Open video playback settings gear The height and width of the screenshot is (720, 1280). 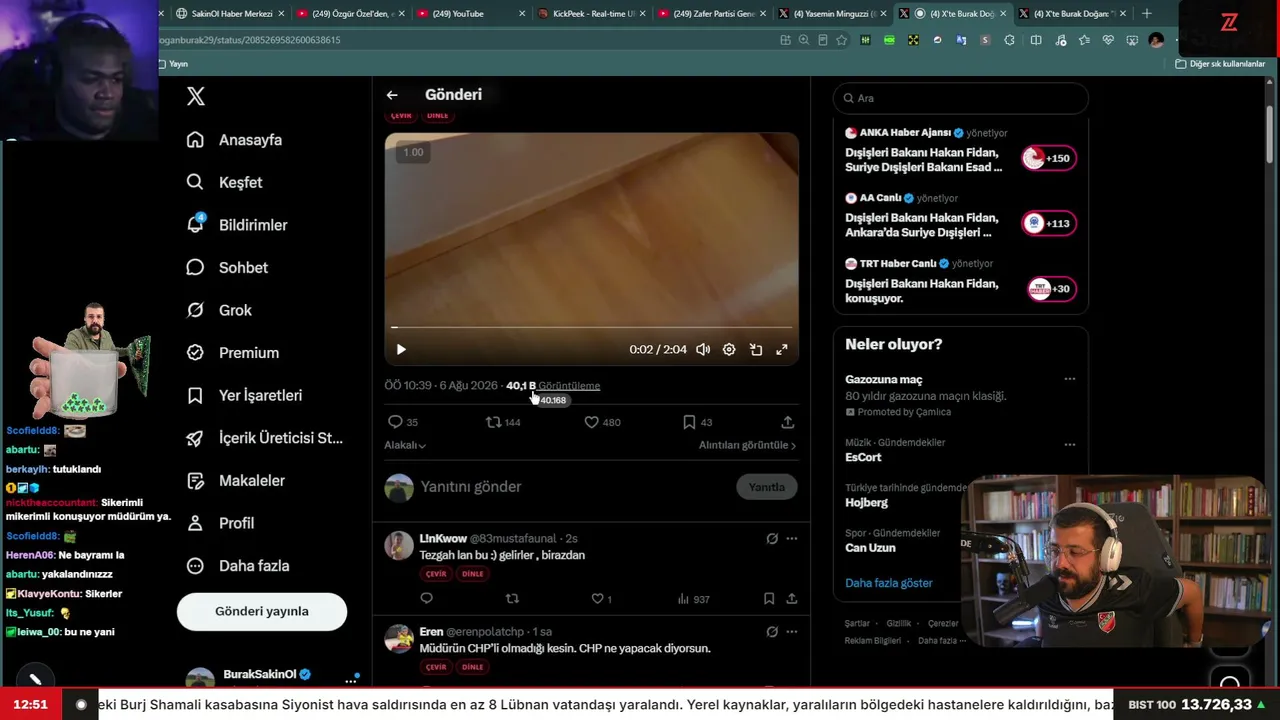tap(729, 349)
